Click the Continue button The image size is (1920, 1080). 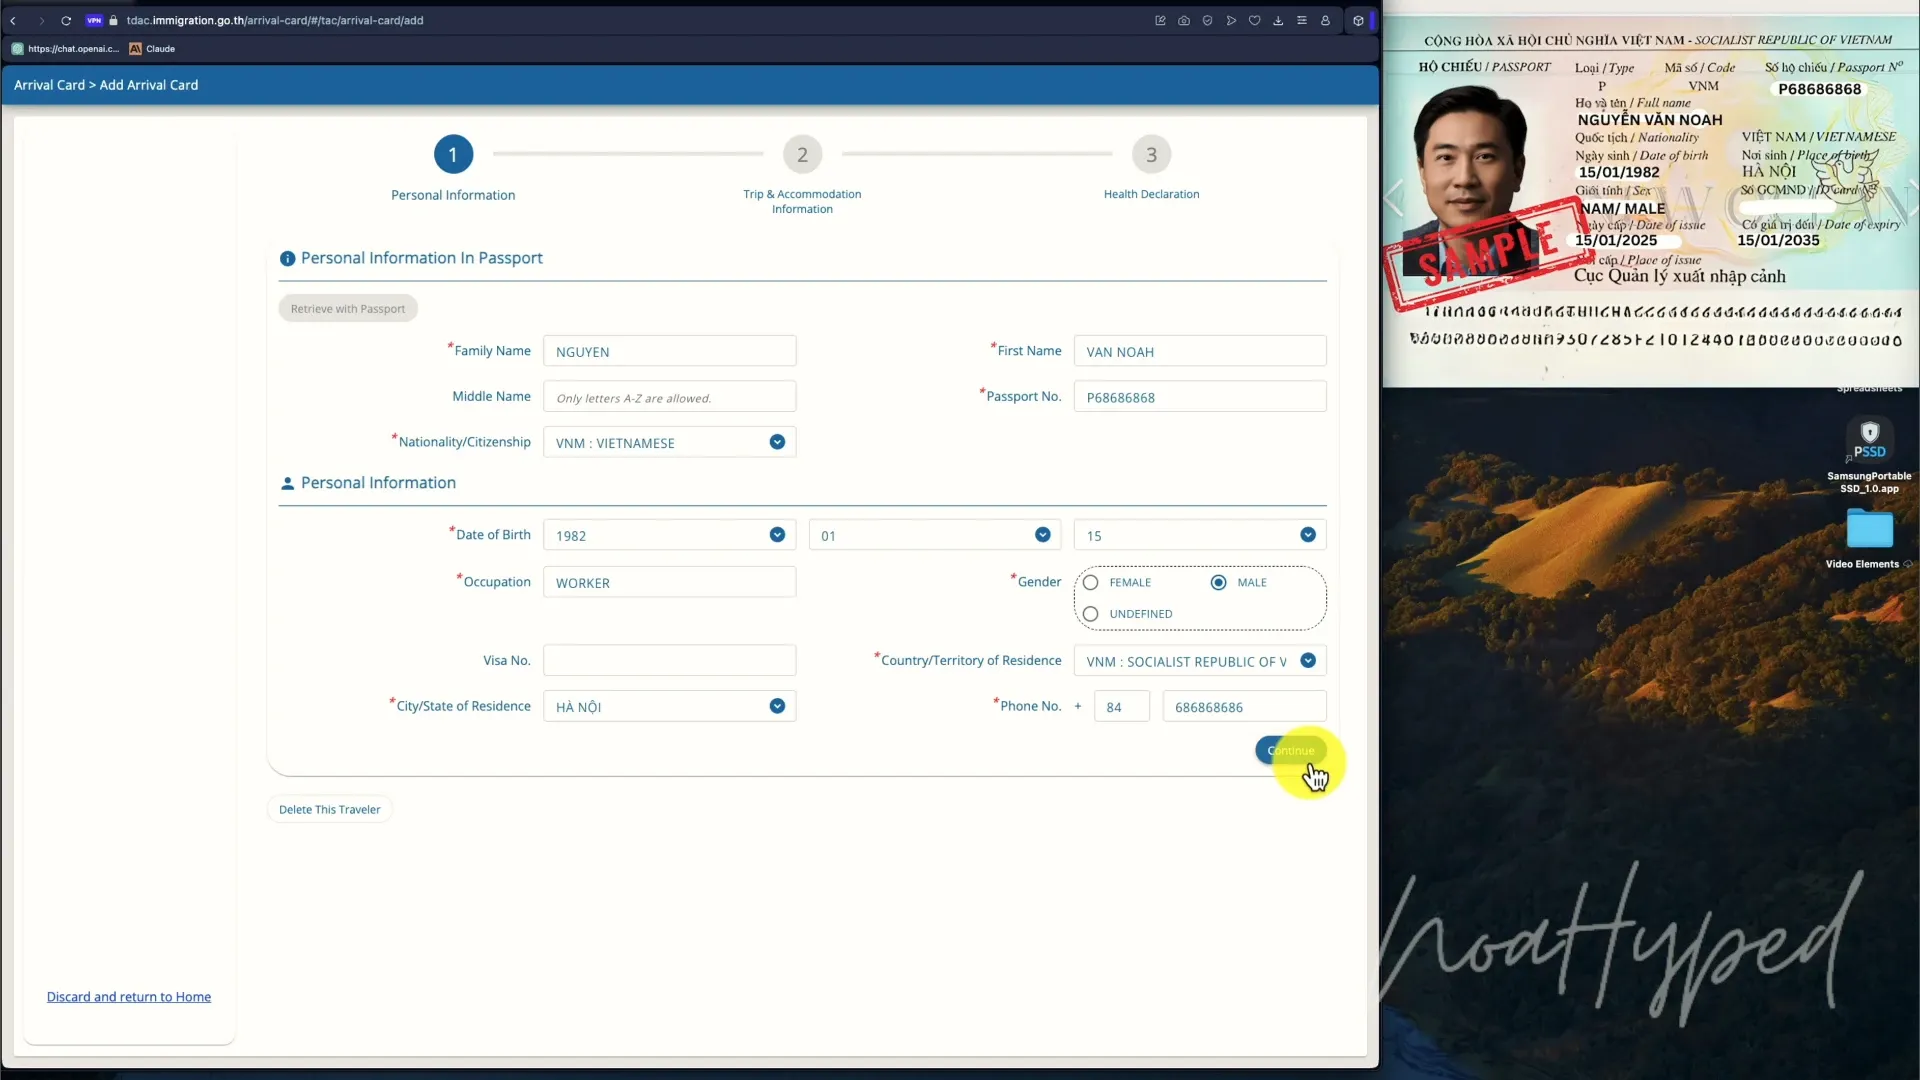[x=1291, y=751]
